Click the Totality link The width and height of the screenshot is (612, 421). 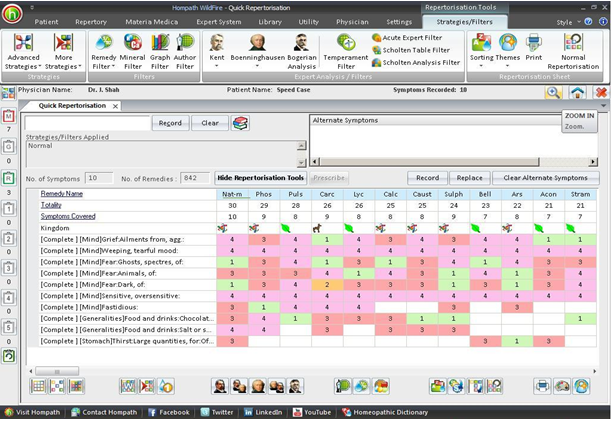(51, 205)
